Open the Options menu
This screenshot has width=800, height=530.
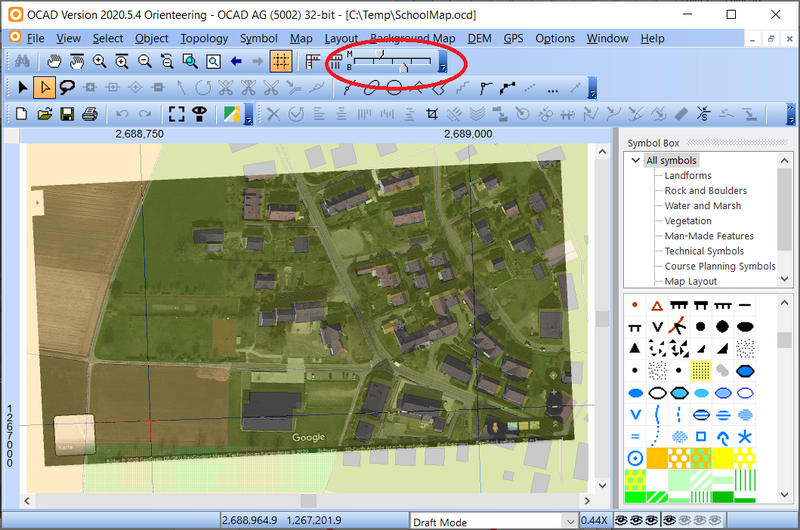tap(555, 38)
